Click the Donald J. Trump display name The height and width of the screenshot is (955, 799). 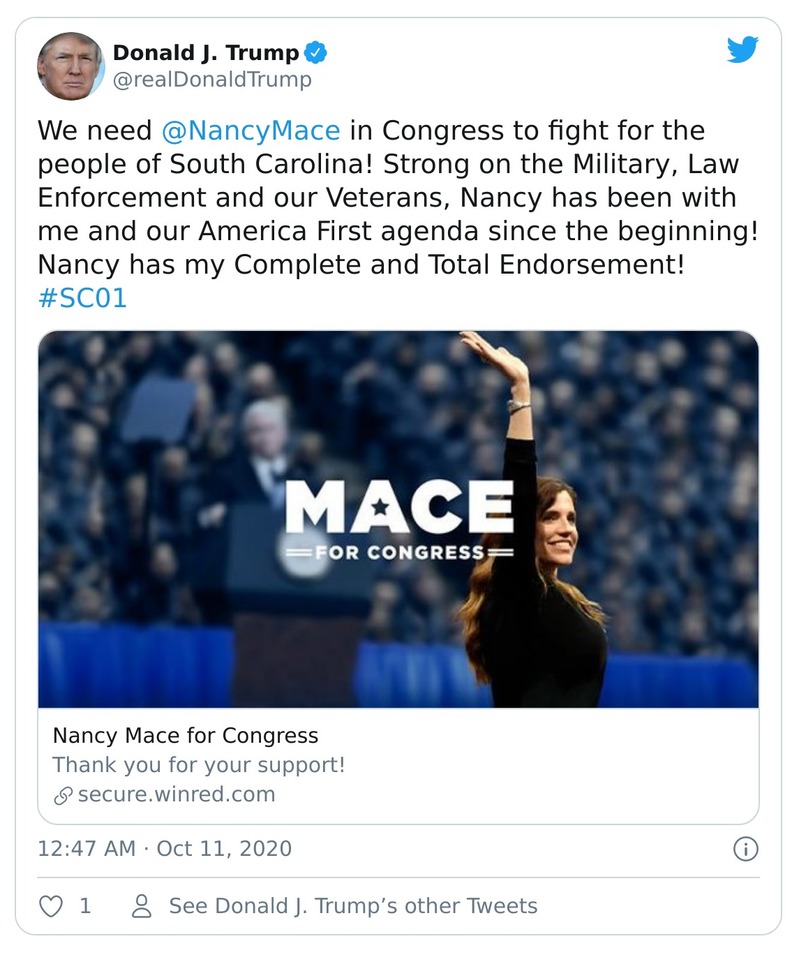pos(205,52)
